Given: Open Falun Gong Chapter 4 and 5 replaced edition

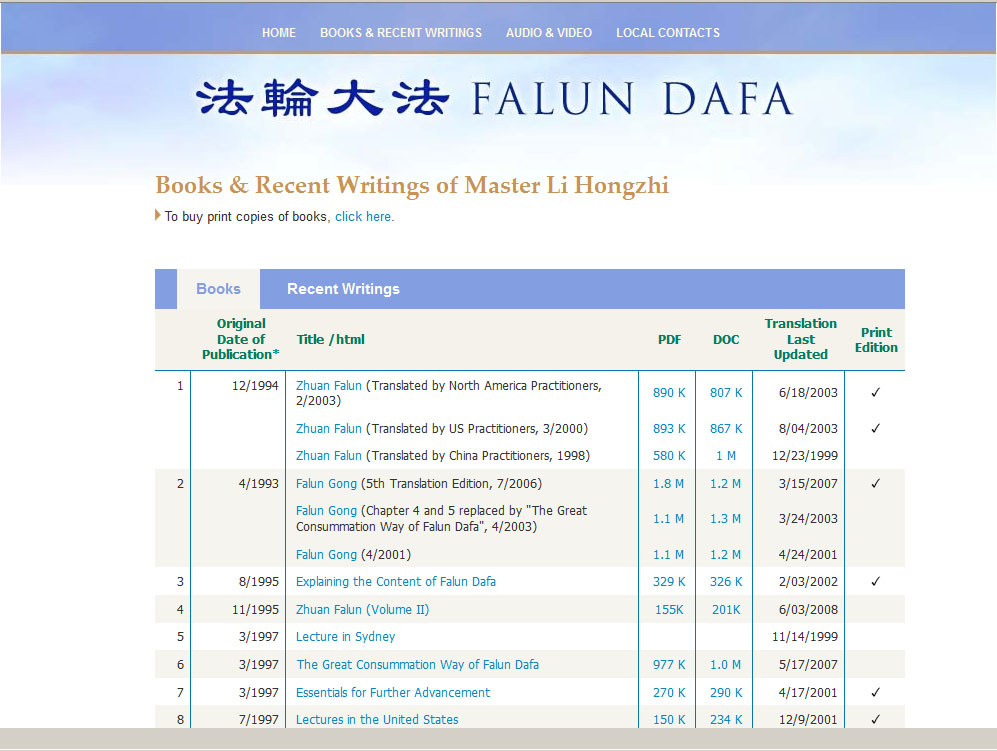Looking at the screenshot, I should (x=326, y=510).
